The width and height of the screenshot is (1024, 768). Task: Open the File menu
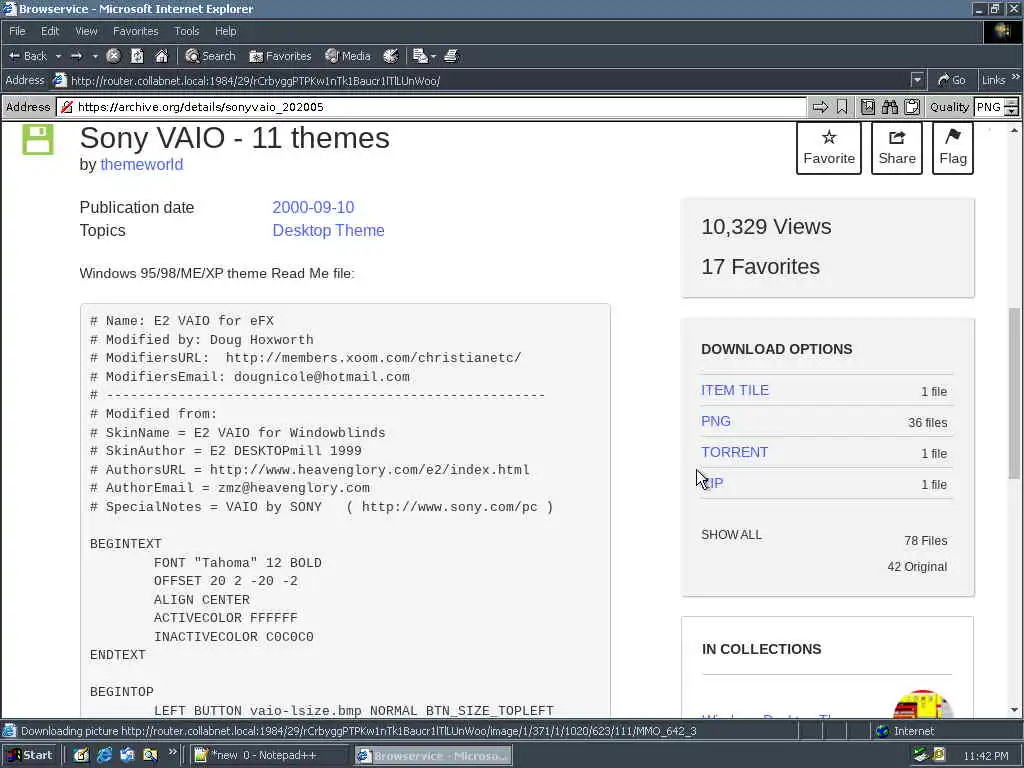coord(17,31)
